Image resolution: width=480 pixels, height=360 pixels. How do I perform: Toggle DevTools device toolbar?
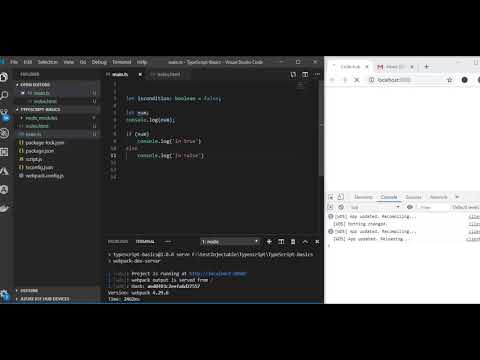click(x=340, y=197)
